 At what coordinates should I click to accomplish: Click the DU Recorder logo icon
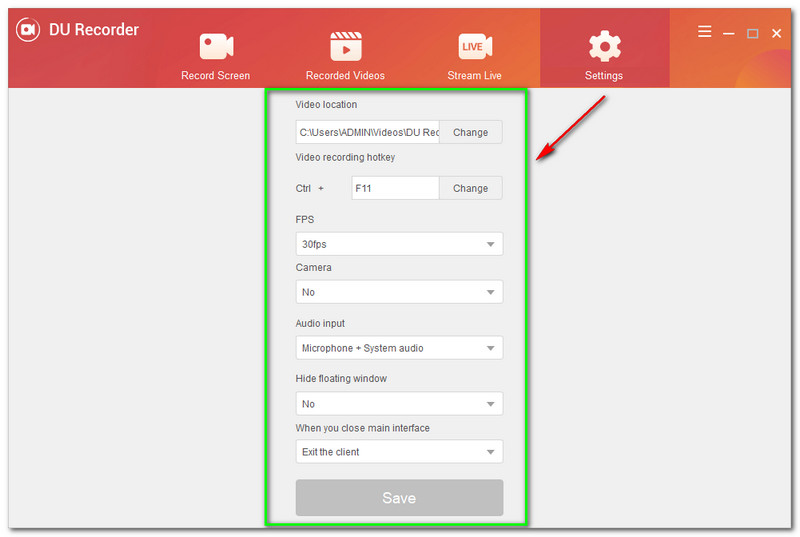27,30
